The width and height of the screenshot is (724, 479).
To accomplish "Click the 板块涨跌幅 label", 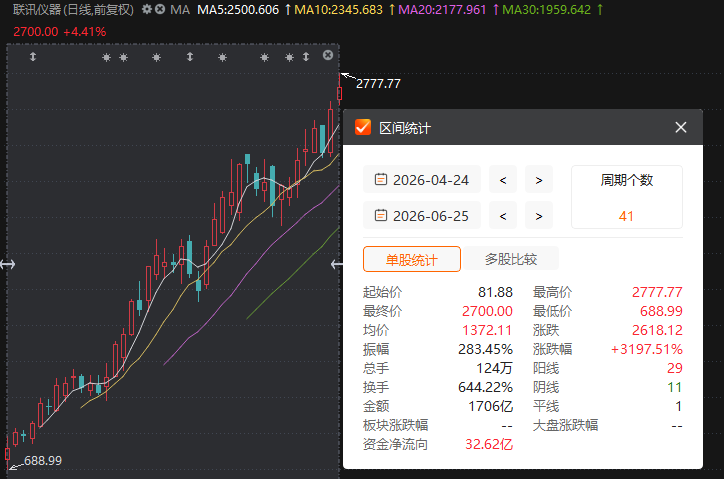I will (395, 425).
